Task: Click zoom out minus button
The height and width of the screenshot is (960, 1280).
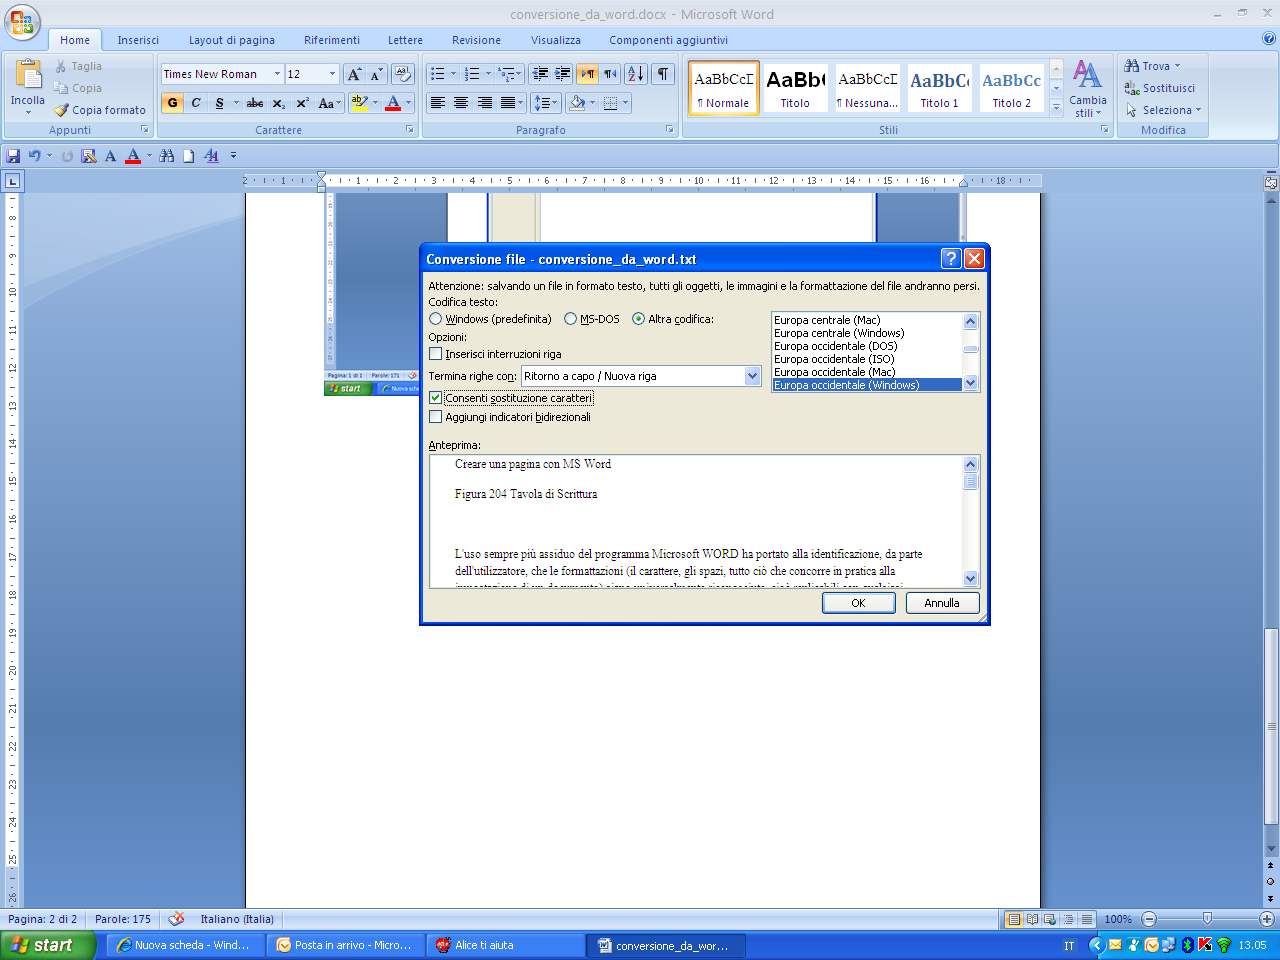Action: coord(1149,919)
